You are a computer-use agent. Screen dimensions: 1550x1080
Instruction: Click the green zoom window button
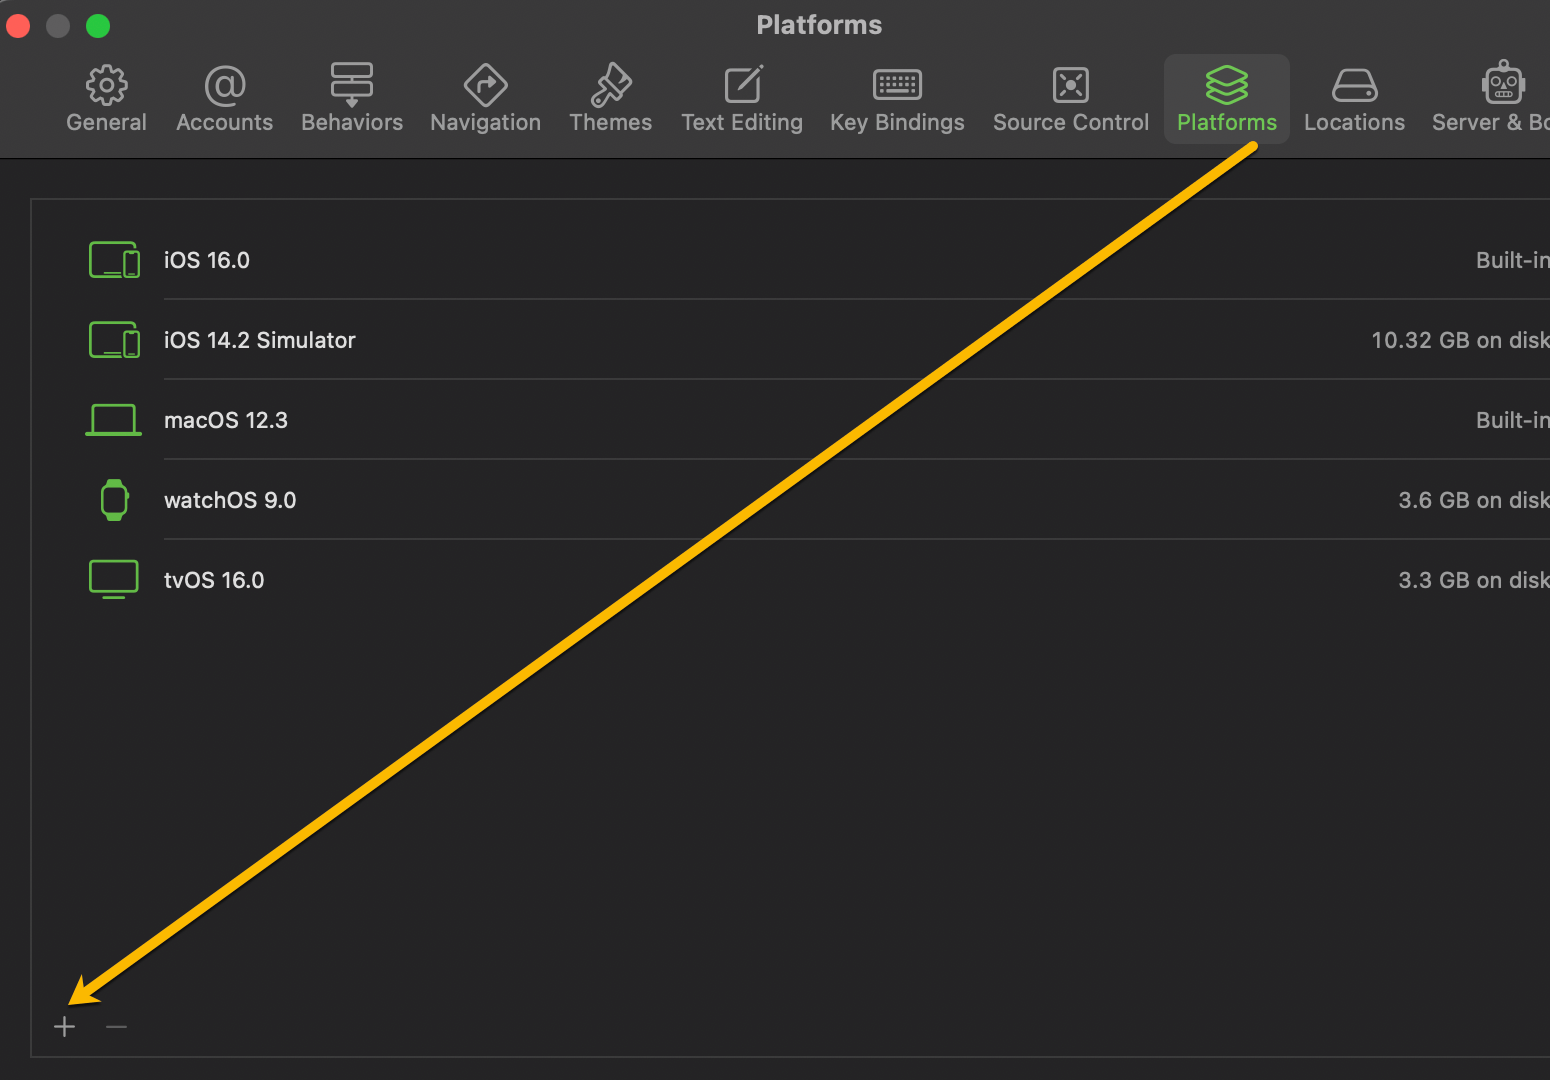click(x=97, y=26)
